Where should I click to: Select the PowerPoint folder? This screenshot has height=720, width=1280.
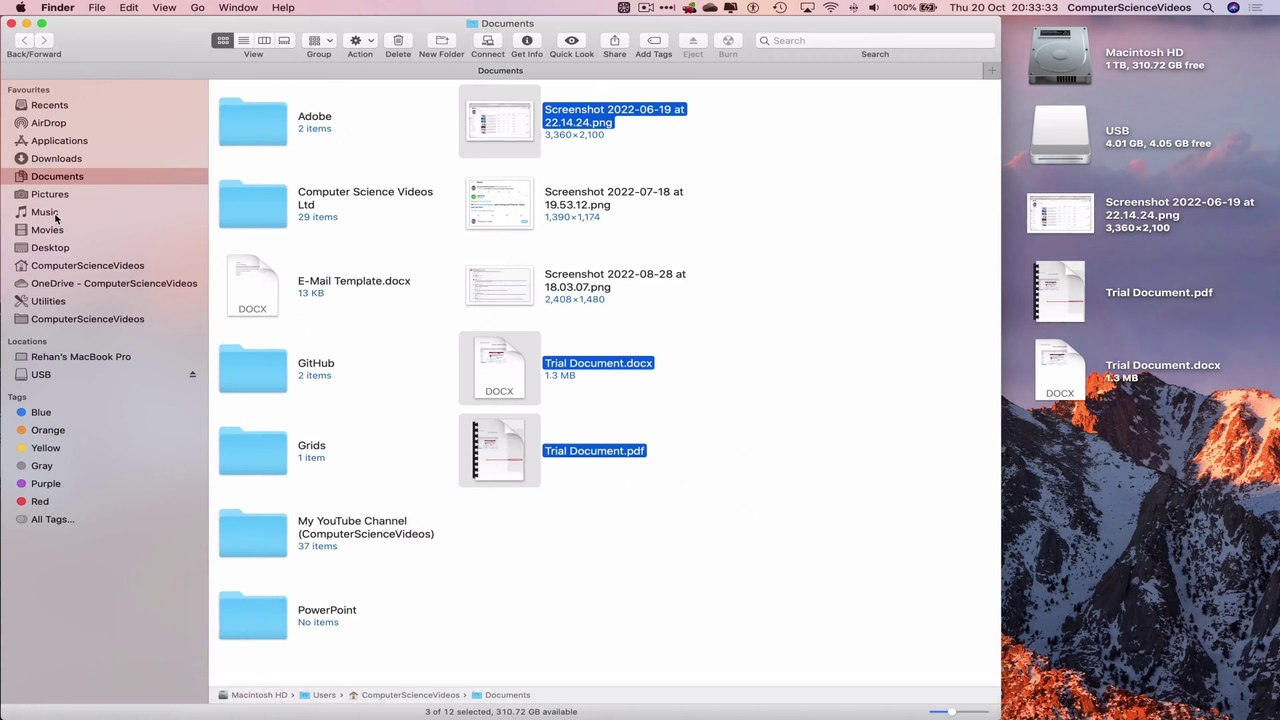(x=253, y=615)
